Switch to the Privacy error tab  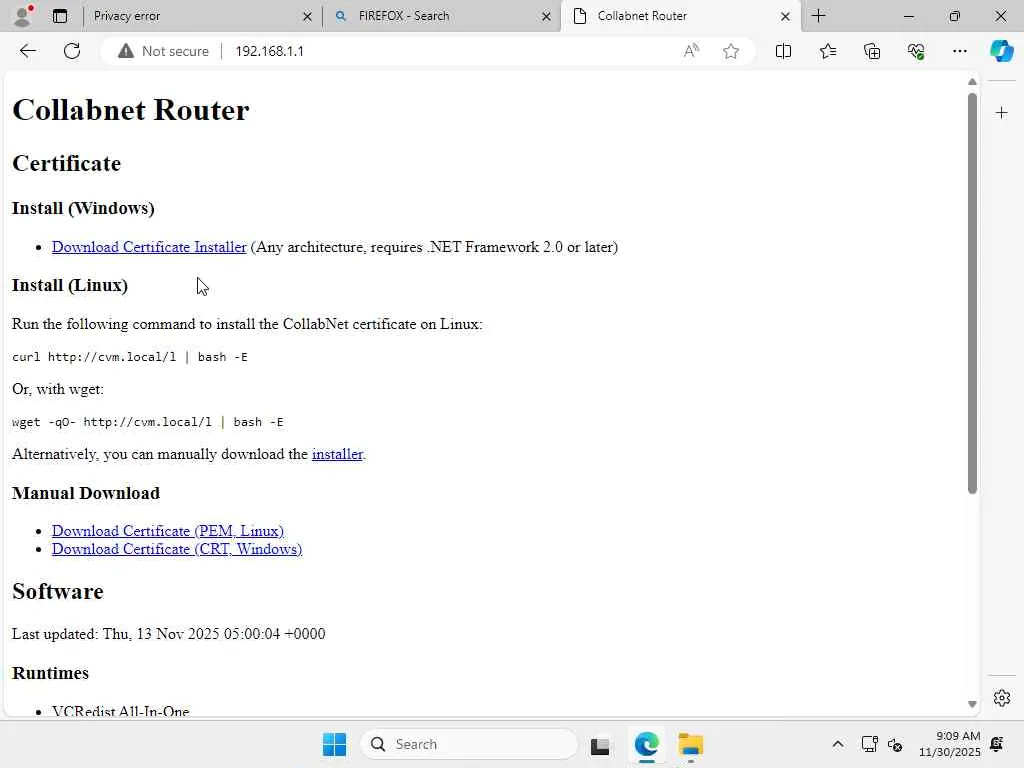201,16
